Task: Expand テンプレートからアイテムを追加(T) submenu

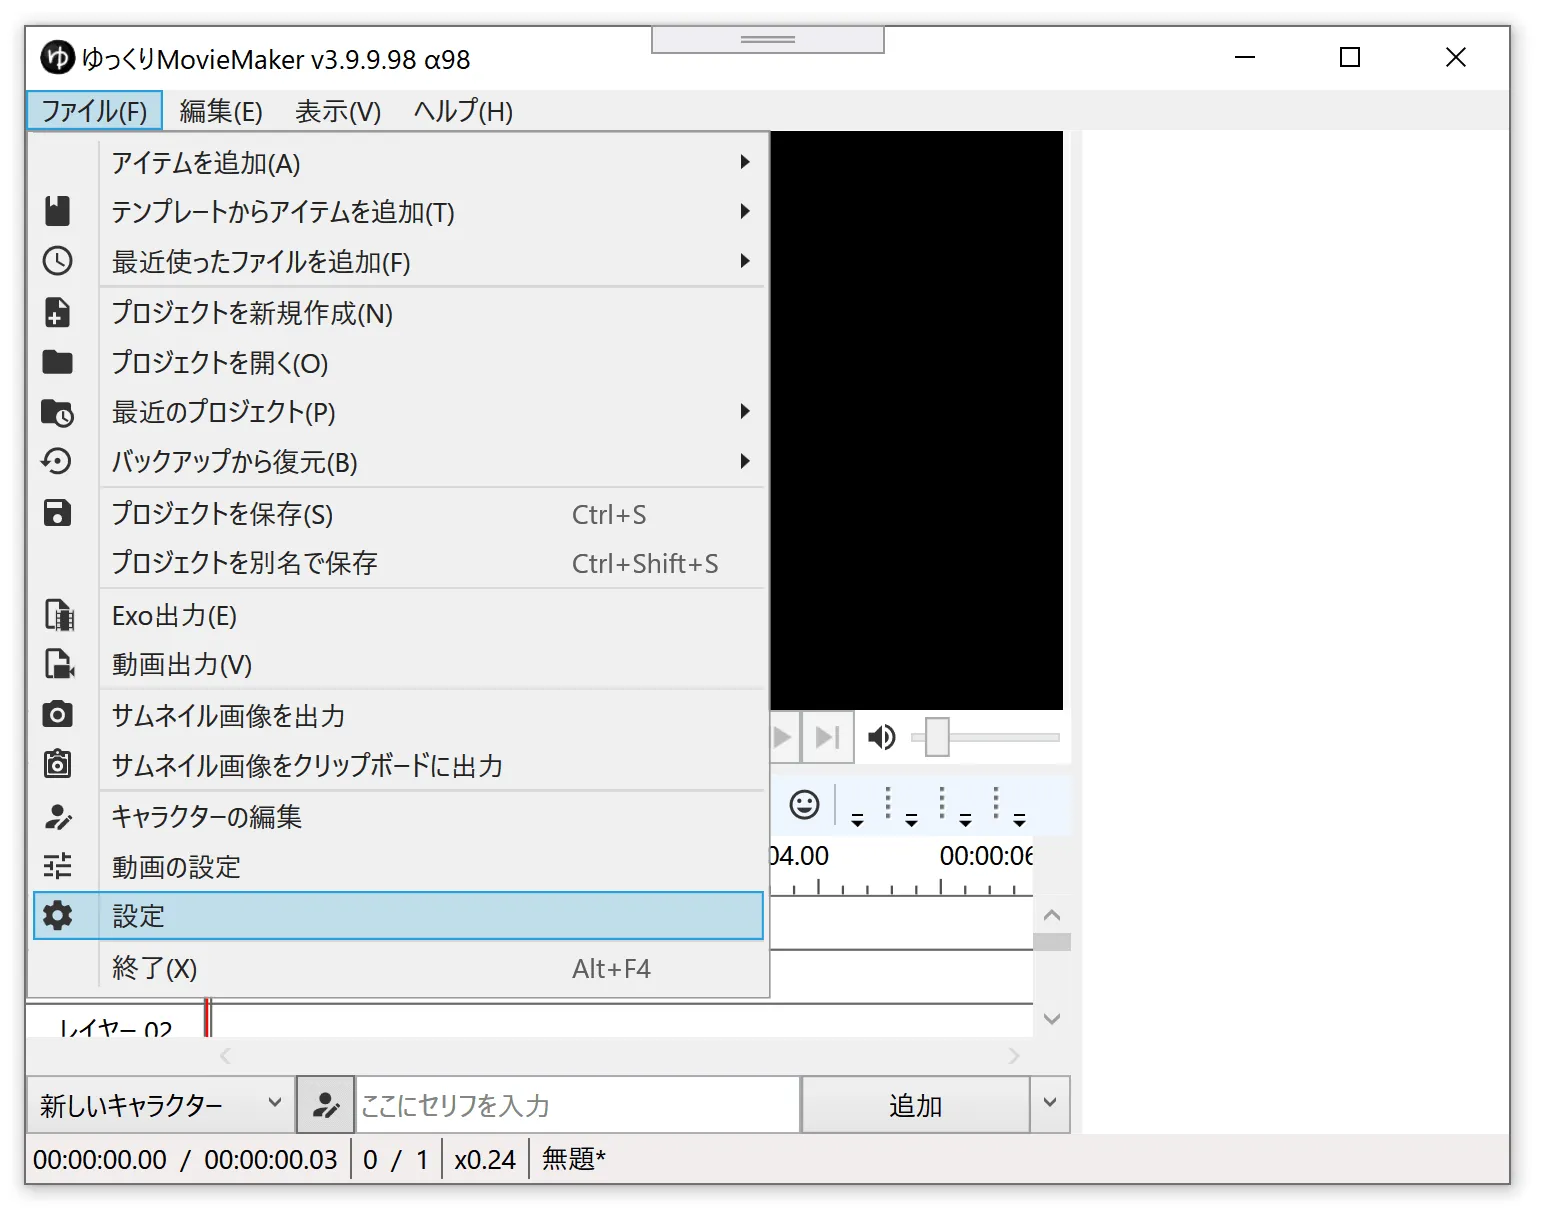Action: click(x=745, y=211)
